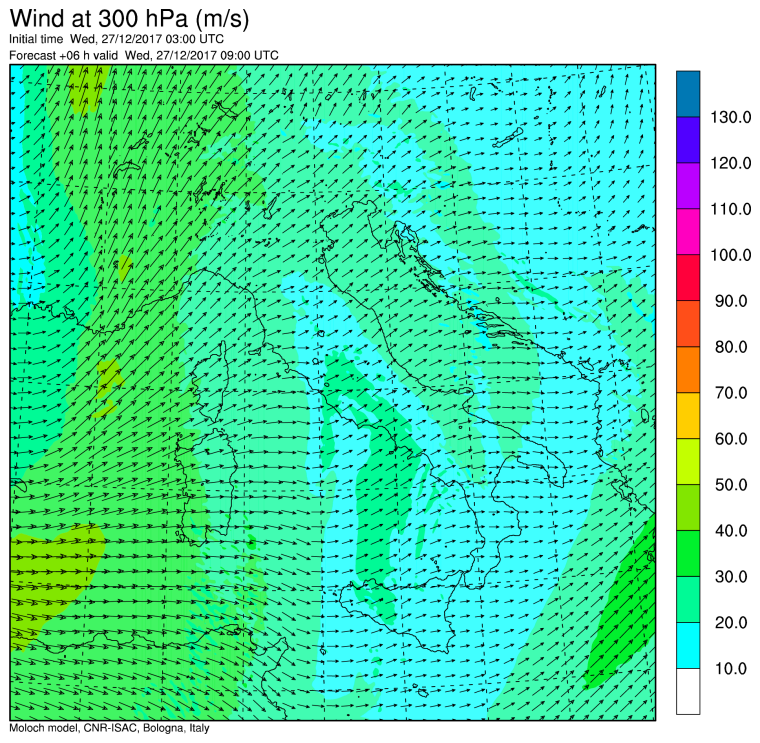Click the 110.0 colorbar label
The image size is (760, 743).
(730, 209)
